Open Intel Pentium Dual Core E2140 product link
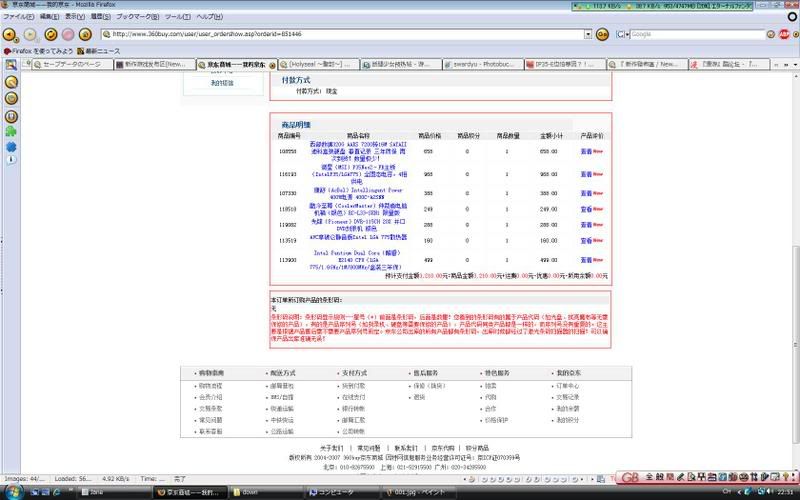Image resolution: width=800 pixels, height=500 pixels. coord(356,260)
